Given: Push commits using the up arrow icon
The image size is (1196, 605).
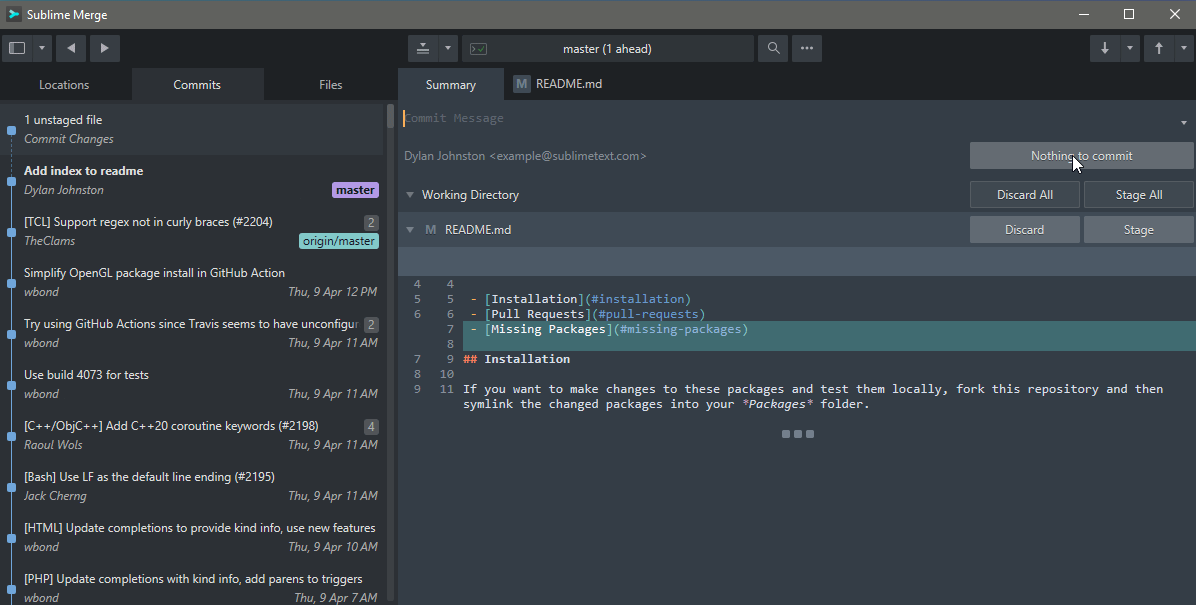Looking at the screenshot, I should [x=1159, y=48].
